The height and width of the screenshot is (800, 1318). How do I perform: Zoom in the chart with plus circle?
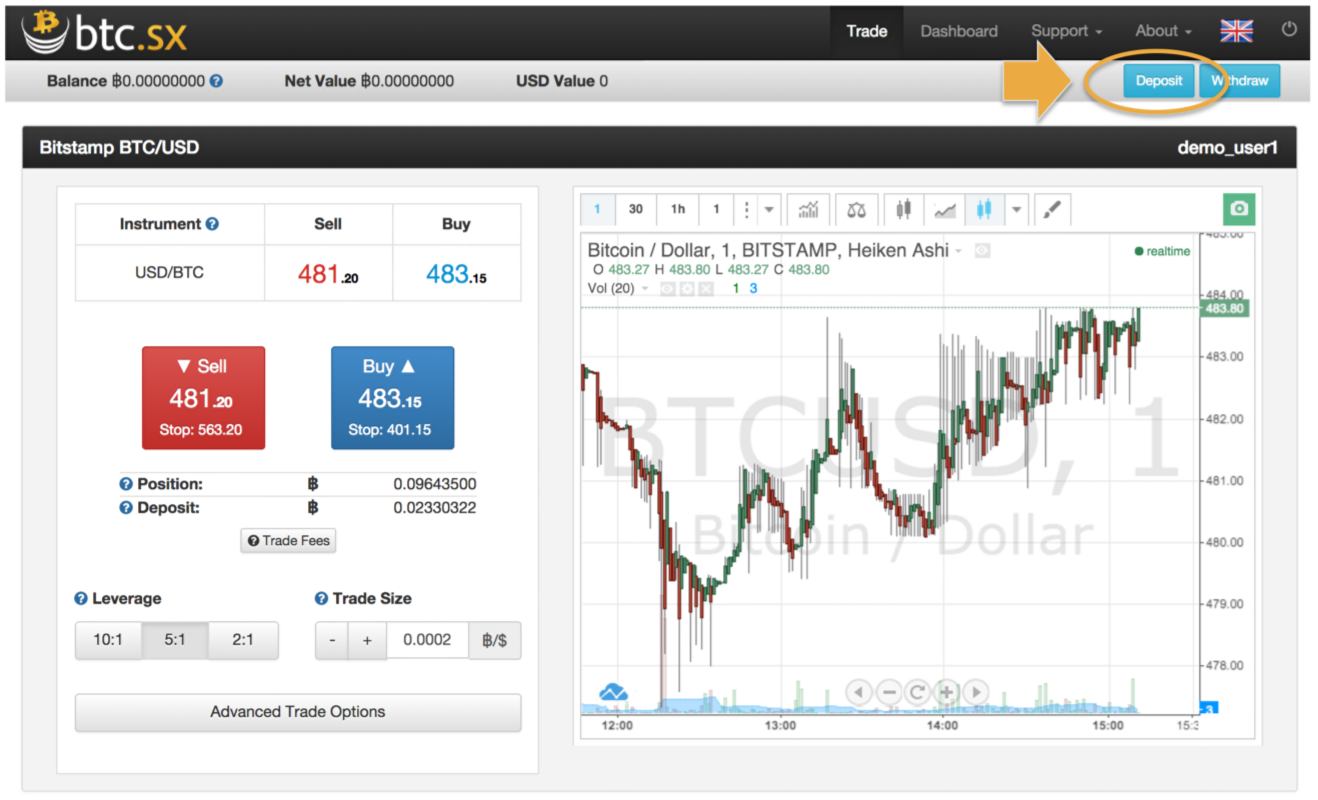click(946, 692)
